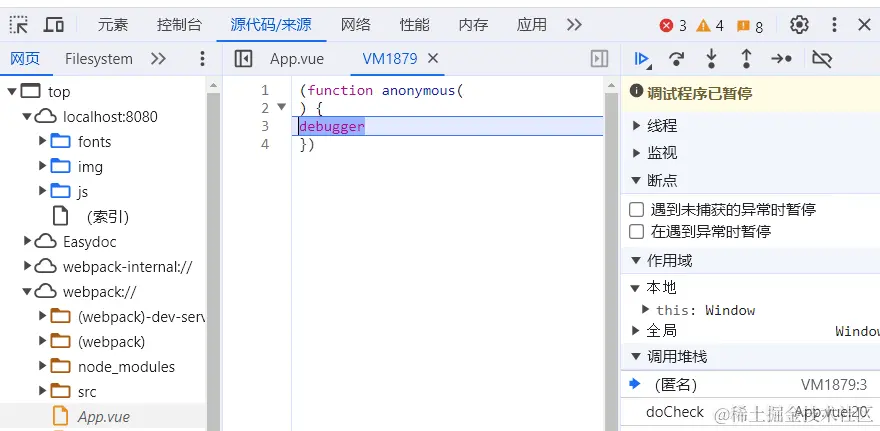Open the 网络 tab

click(x=356, y=25)
